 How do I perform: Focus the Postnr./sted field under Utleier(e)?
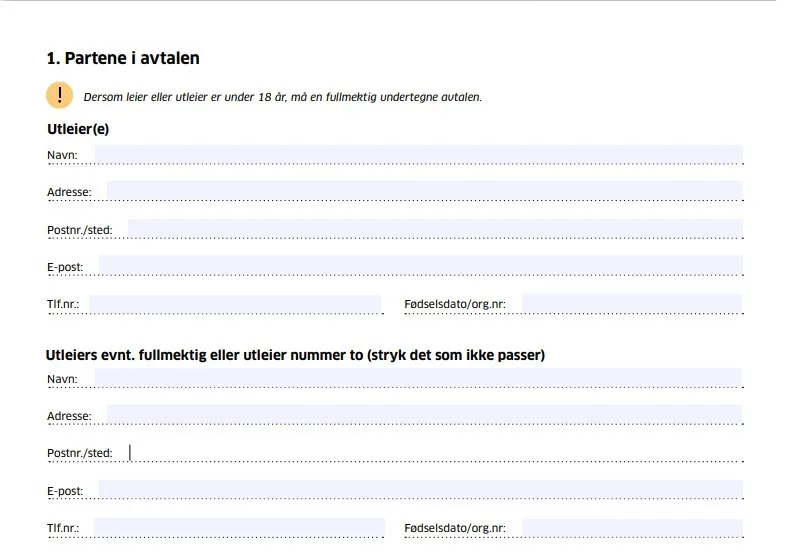(x=434, y=229)
